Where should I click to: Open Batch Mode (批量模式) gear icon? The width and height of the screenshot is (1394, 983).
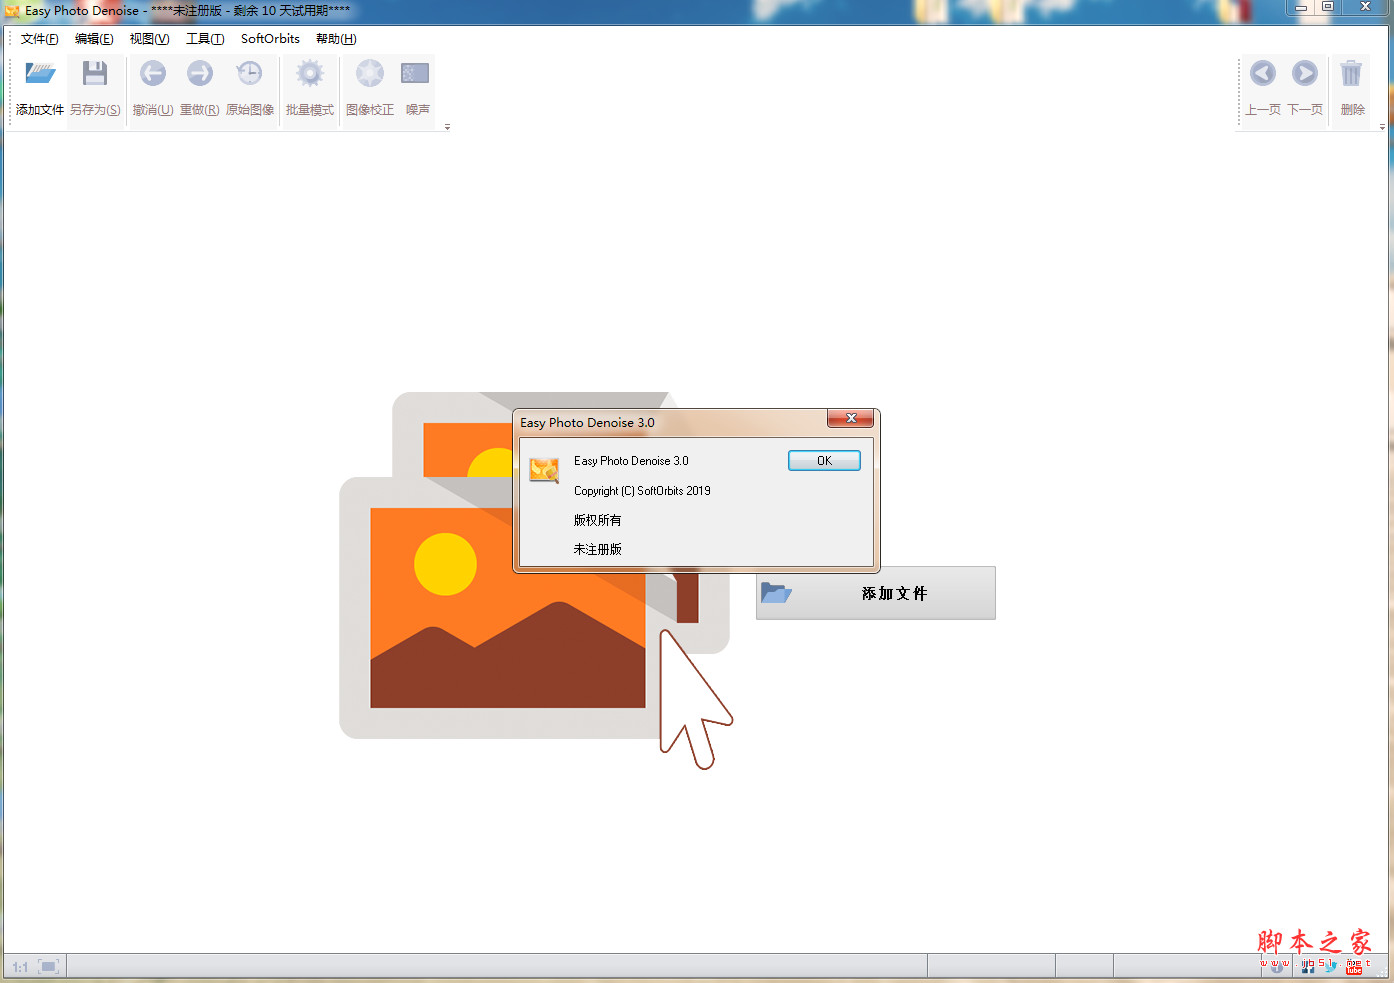click(310, 74)
